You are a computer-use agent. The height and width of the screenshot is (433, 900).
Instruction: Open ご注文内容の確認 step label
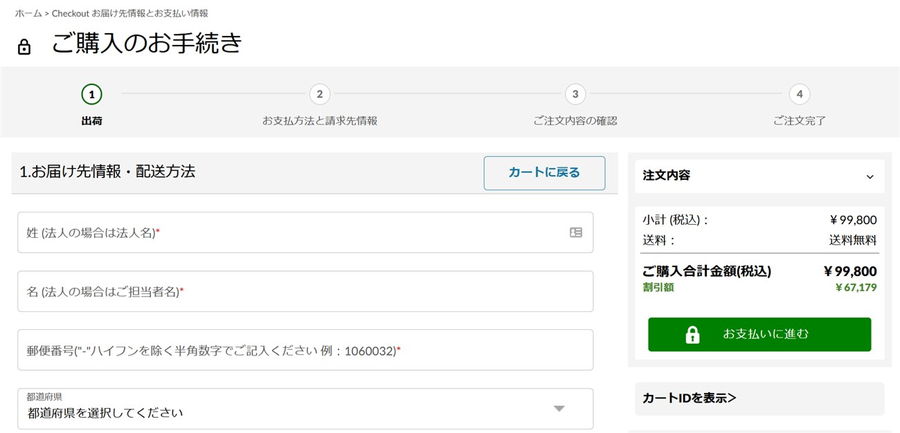coord(575,121)
